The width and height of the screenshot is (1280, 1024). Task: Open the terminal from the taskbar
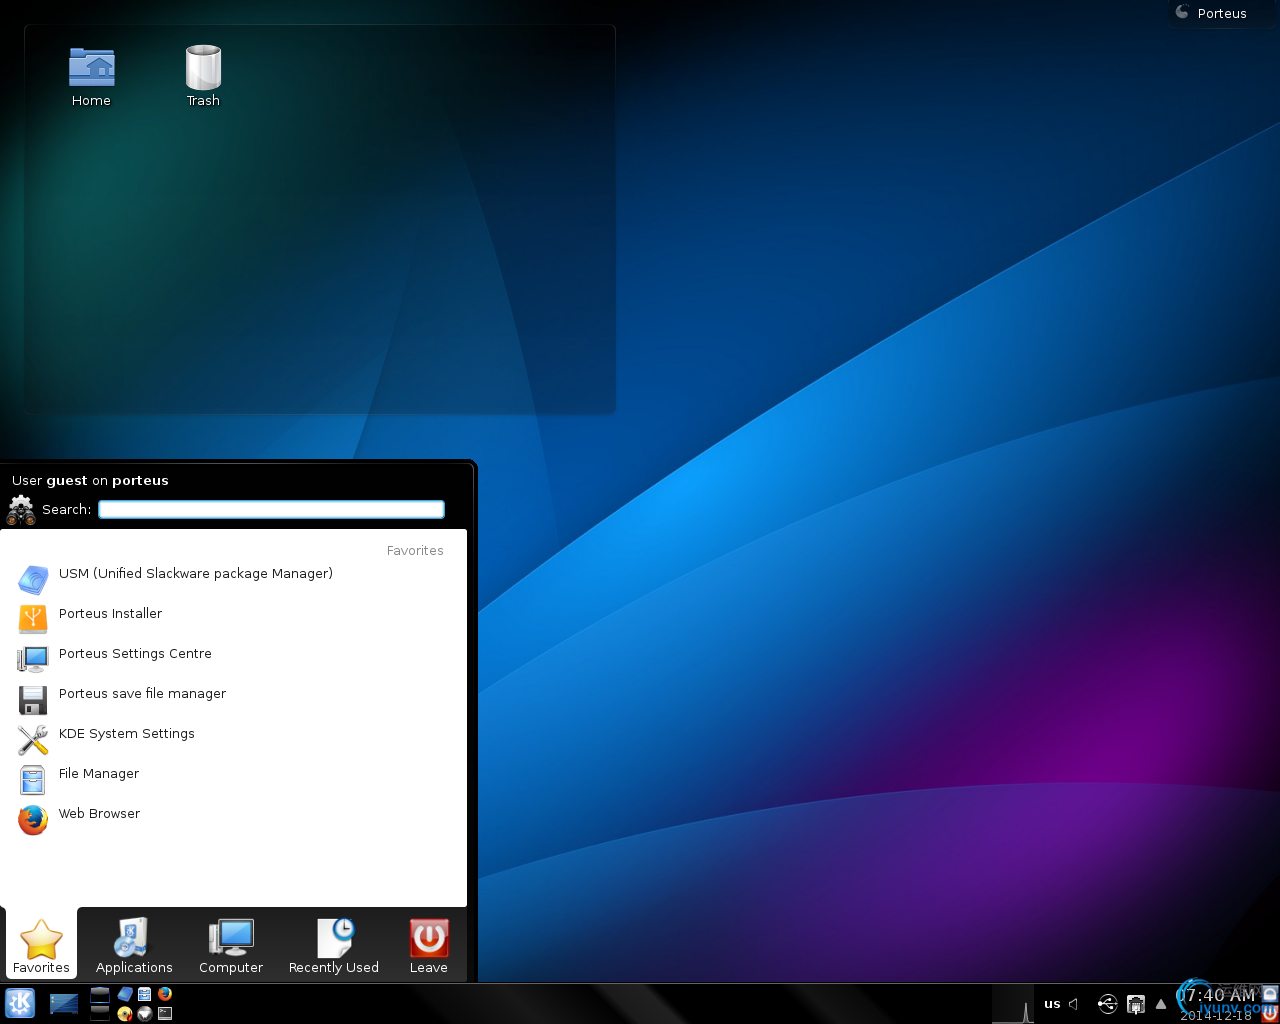click(x=165, y=1013)
